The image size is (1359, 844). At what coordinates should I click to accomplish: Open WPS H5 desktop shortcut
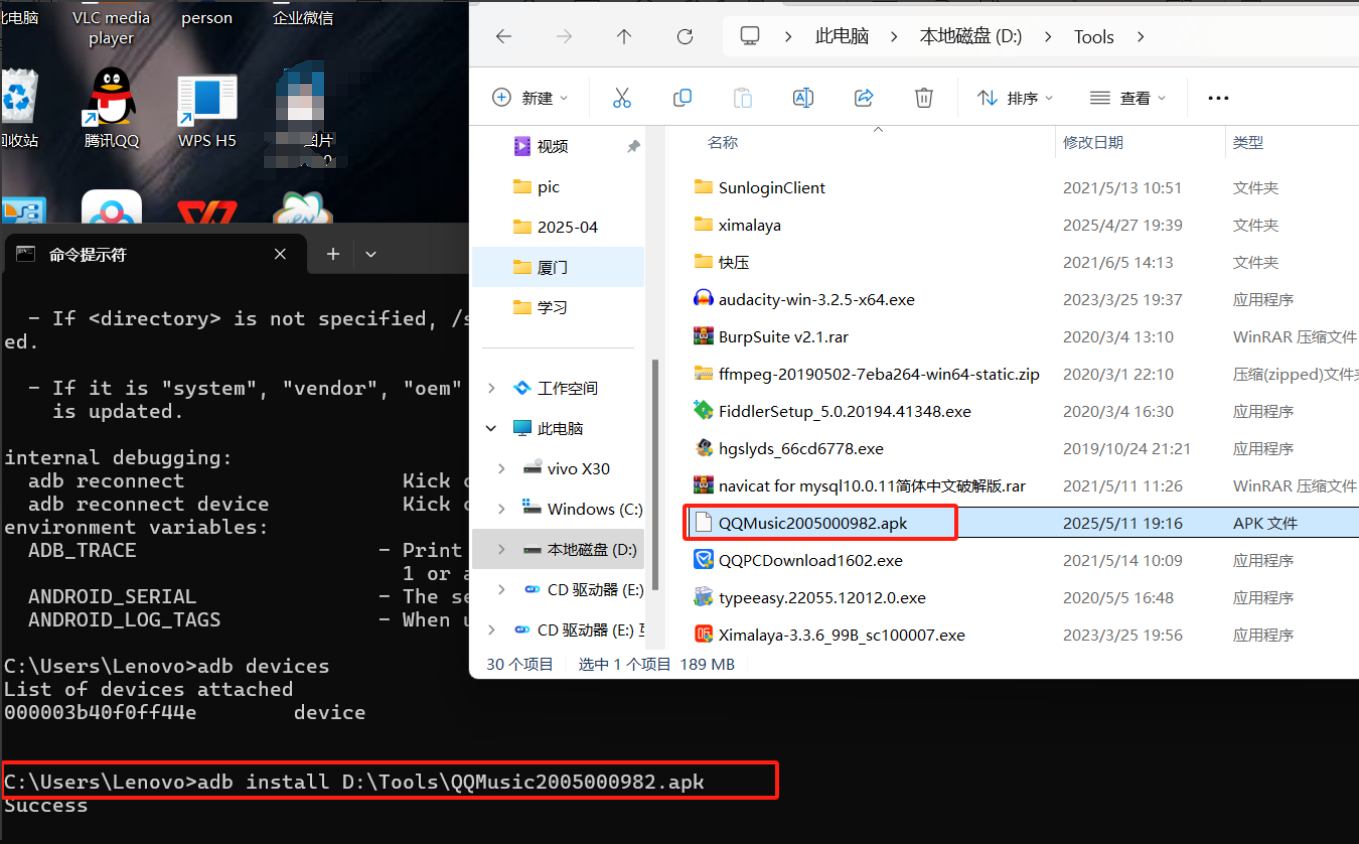(207, 111)
